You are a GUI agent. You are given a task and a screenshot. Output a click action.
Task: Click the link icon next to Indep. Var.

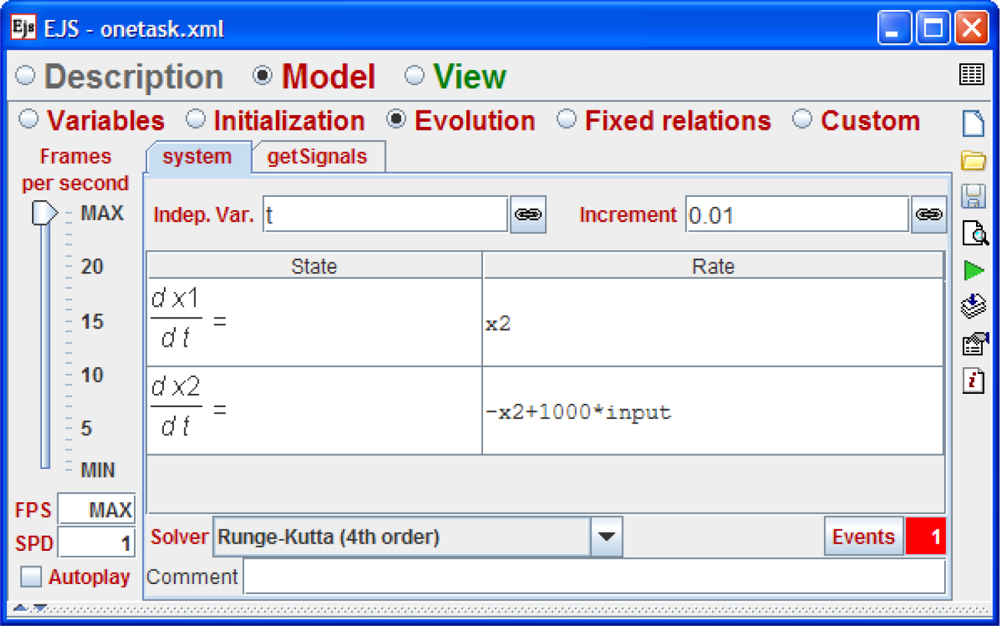point(528,215)
